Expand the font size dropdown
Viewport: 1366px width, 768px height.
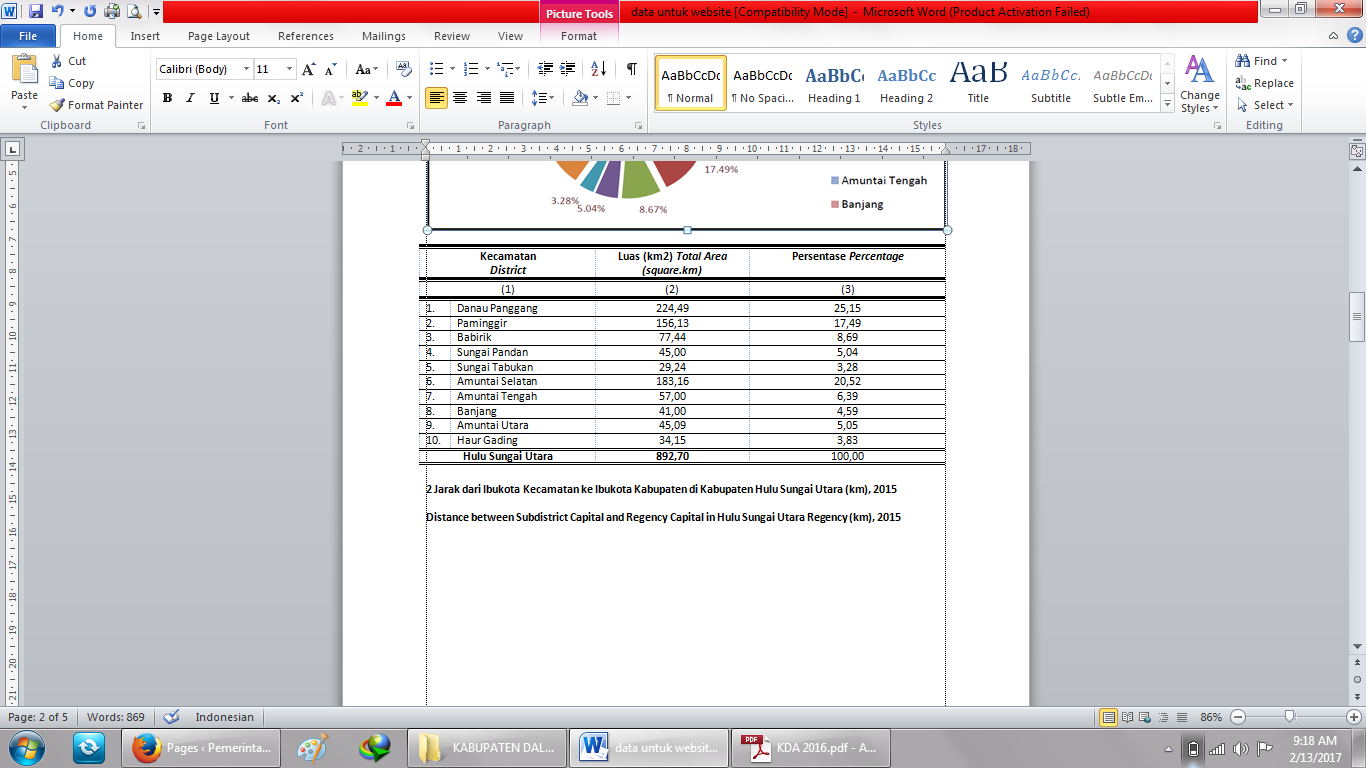pyautogui.click(x=290, y=69)
